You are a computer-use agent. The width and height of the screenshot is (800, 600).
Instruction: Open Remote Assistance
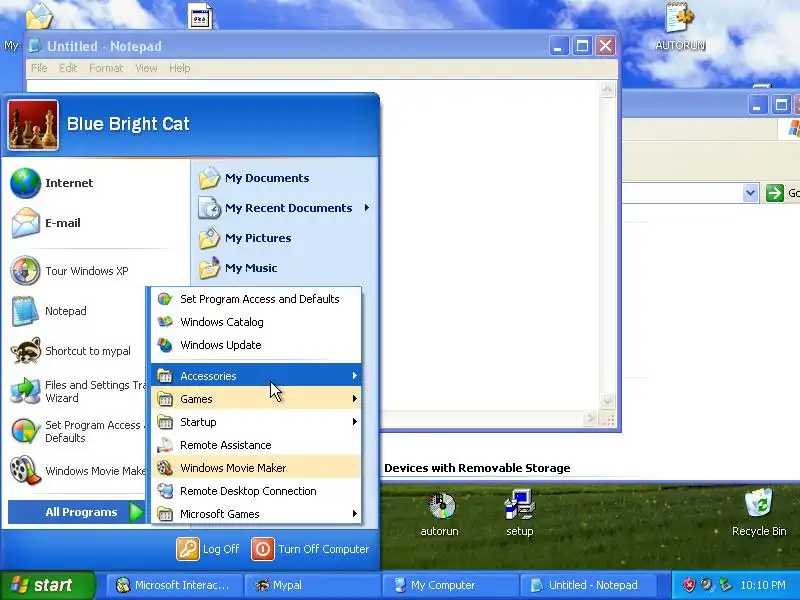click(256, 445)
